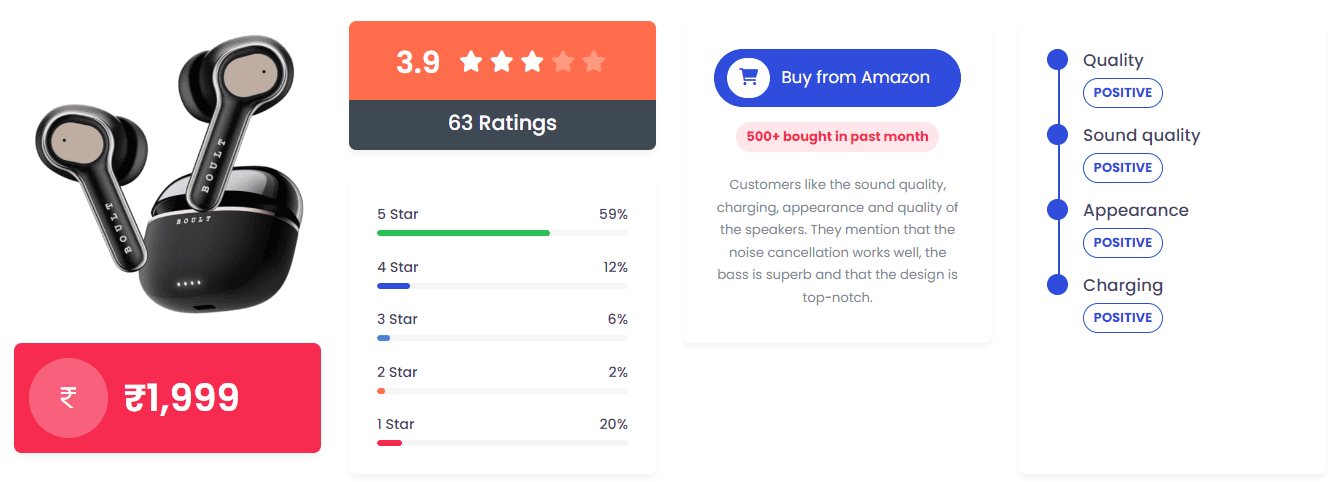Image resolution: width=1337 pixels, height=482 pixels.
Task: Click the 63 Ratings label
Action: [502, 124]
